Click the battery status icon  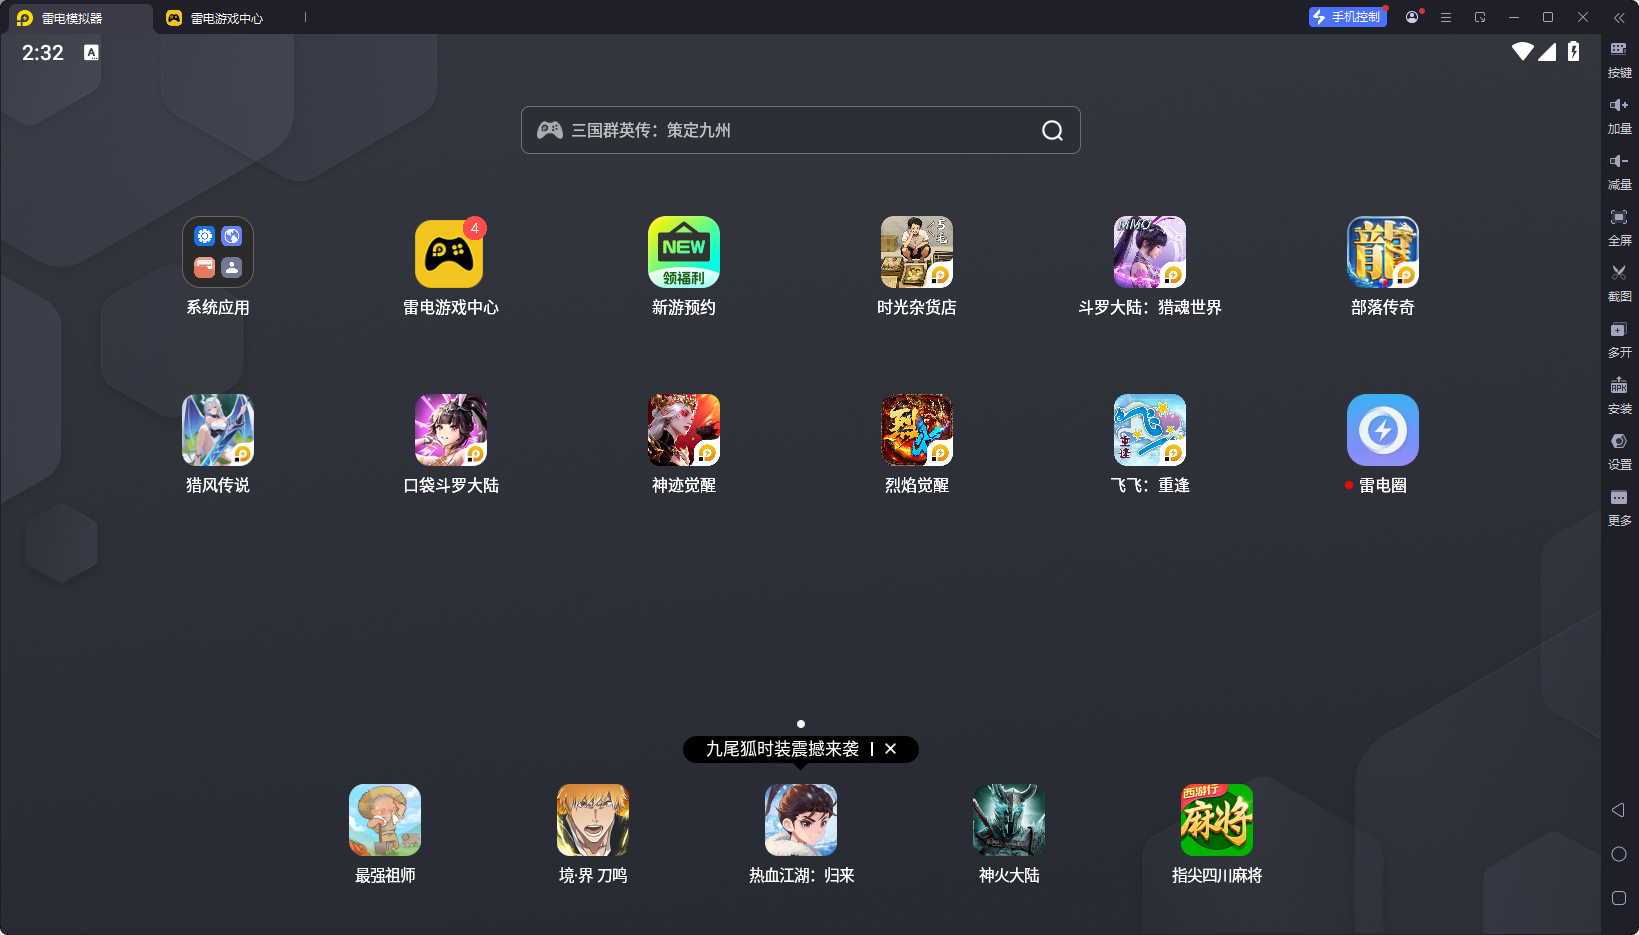(1574, 51)
